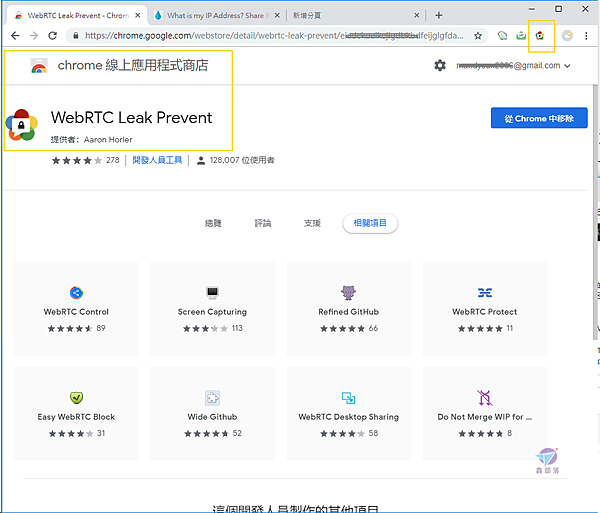This screenshot has width=600, height=513.
Task: Open a new browser tab with plus
Action: coord(439,15)
